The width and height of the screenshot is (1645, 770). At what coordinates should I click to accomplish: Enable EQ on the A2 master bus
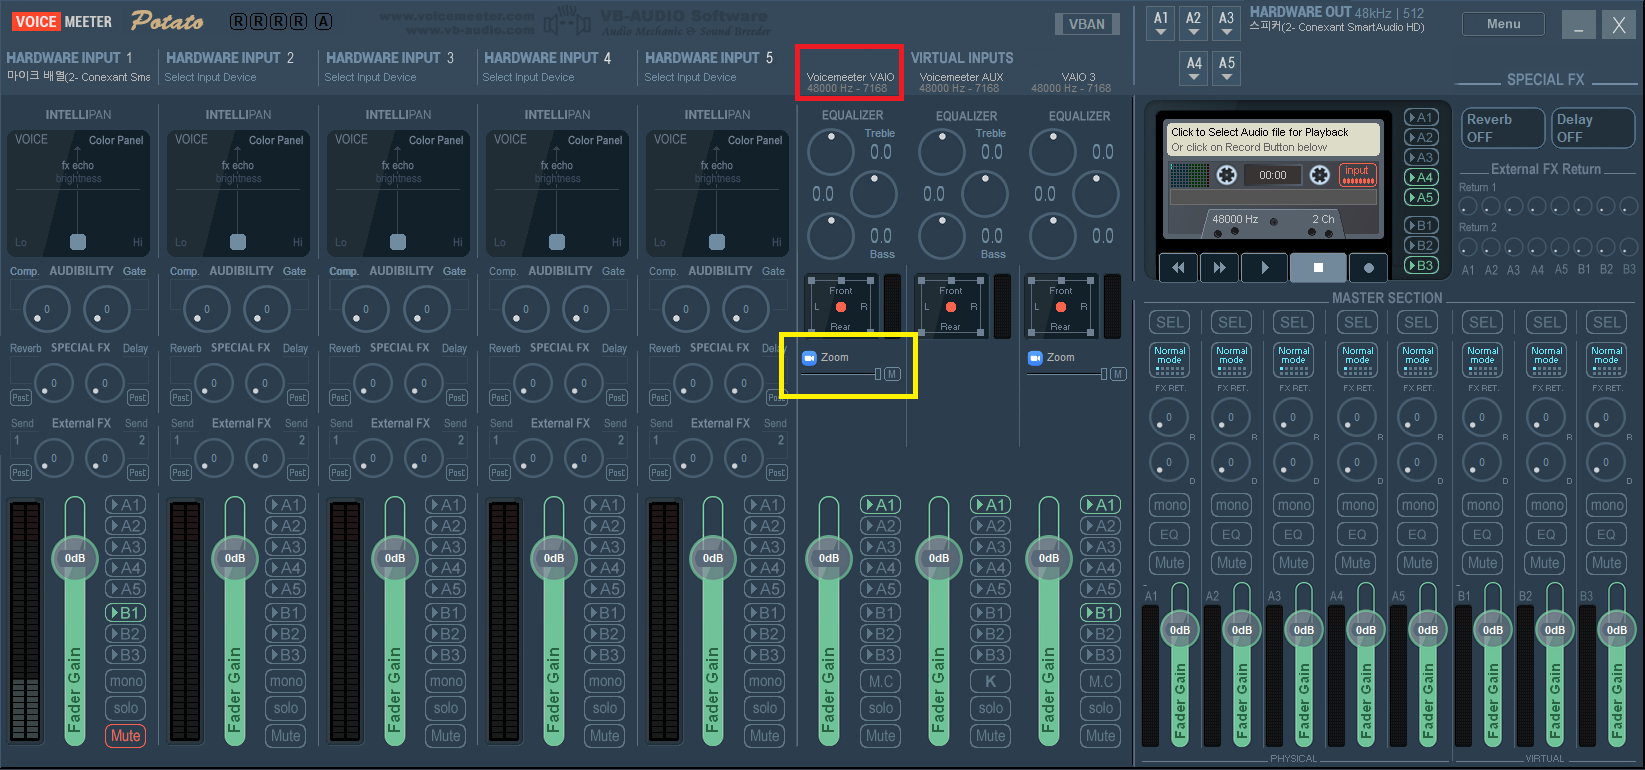[1231, 534]
